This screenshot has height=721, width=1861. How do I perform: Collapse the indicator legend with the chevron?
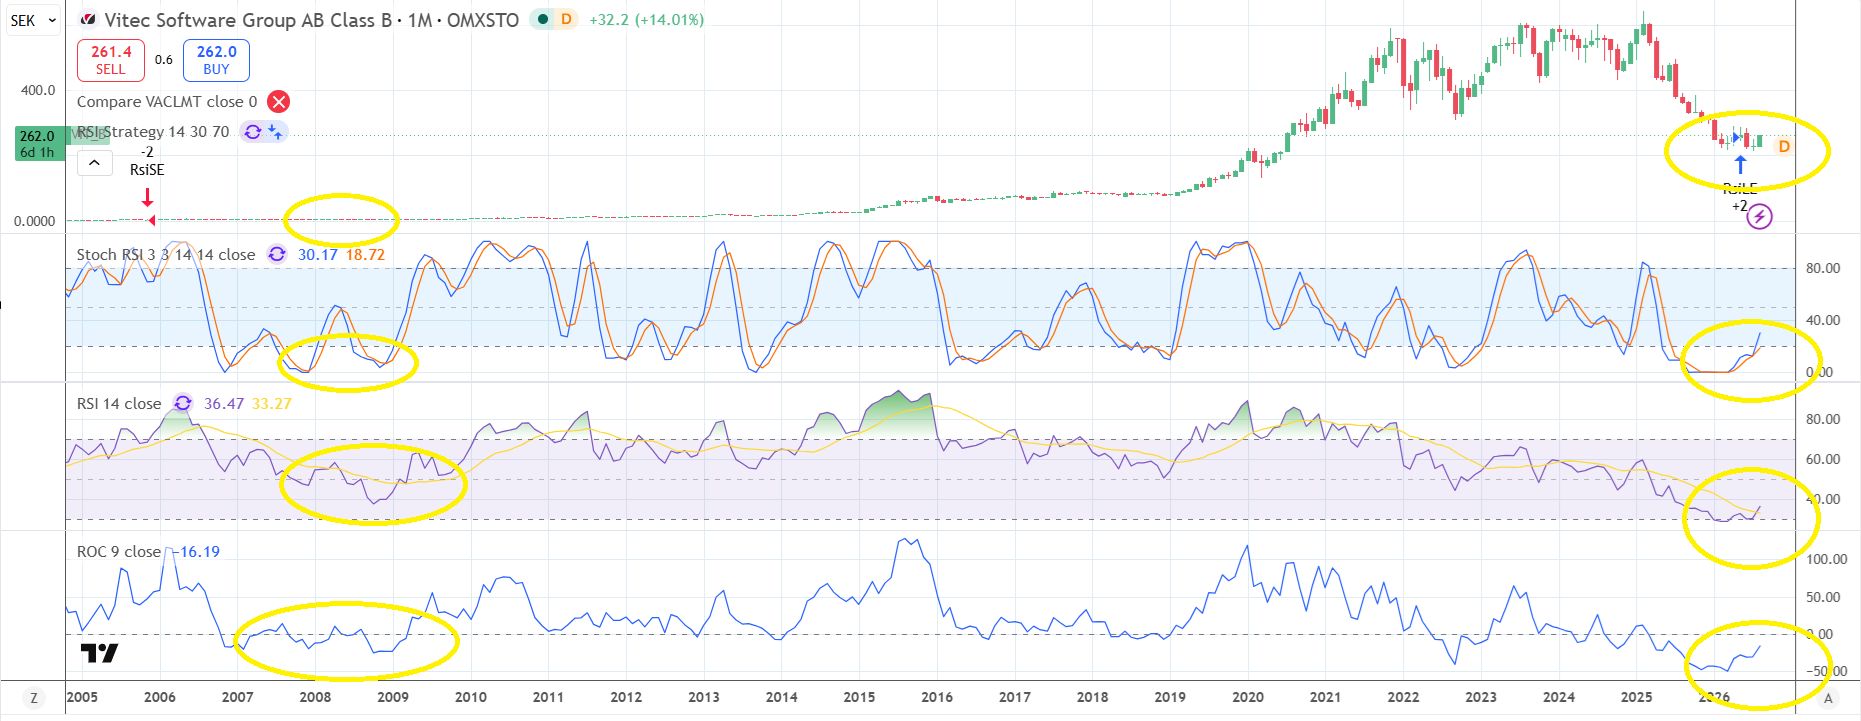[95, 162]
